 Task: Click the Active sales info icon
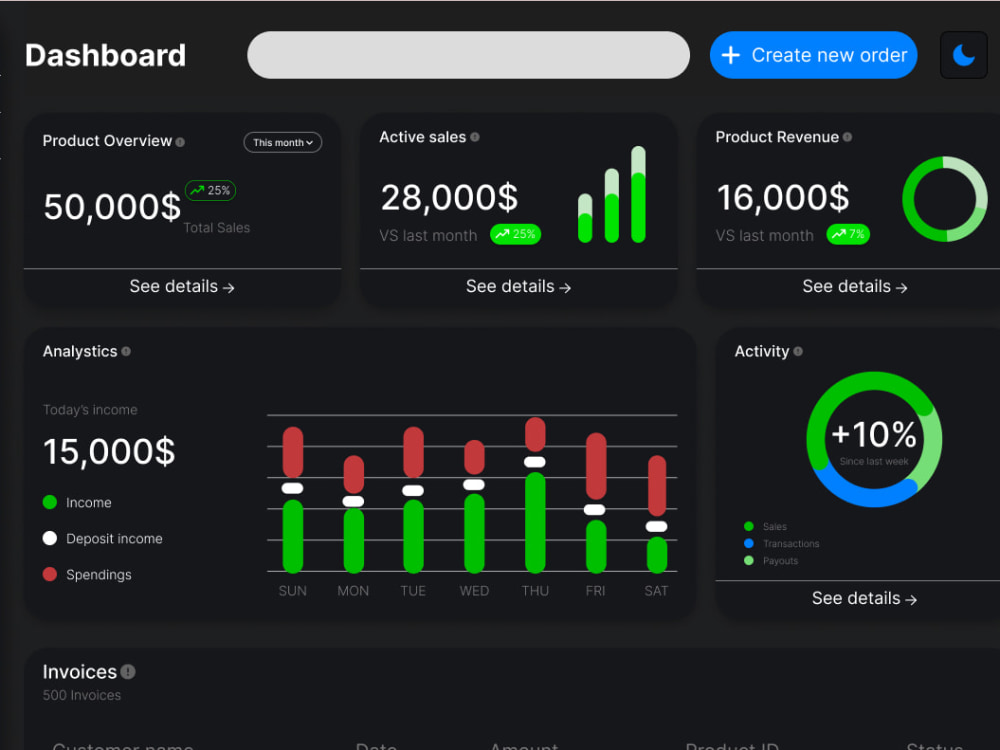click(x=474, y=137)
